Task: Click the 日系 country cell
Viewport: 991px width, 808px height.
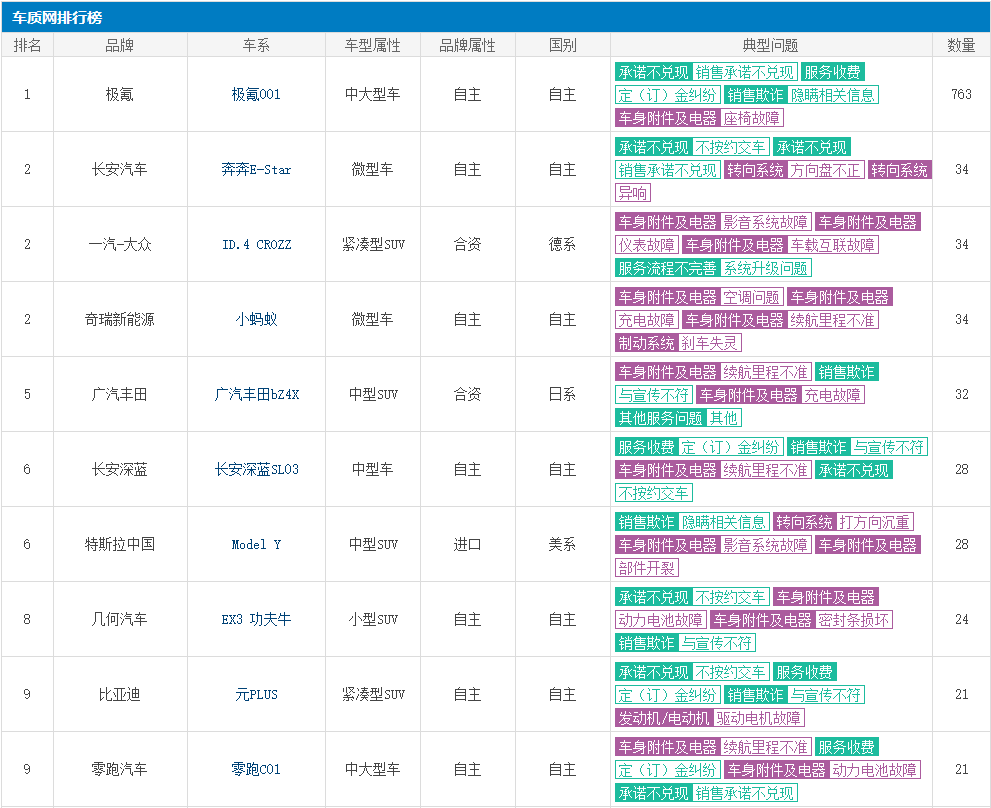Action: (x=562, y=395)
